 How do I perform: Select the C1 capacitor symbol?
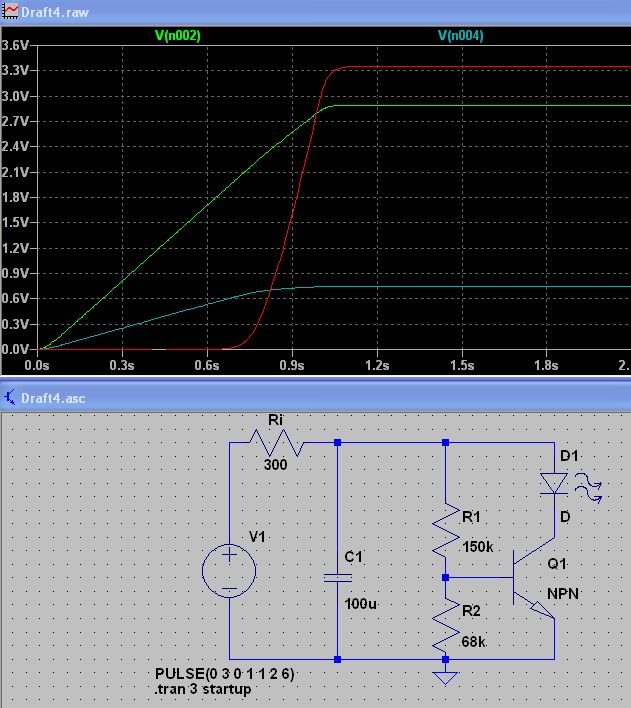(337, 578)
